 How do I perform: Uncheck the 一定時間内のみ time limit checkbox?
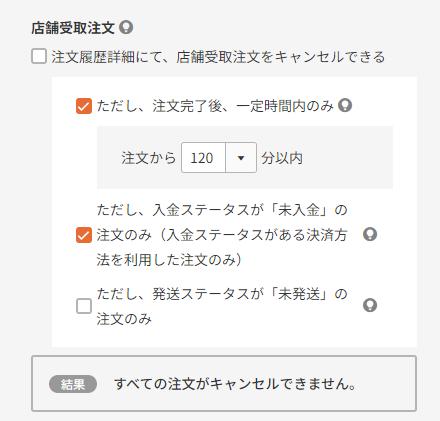(84, 106)
